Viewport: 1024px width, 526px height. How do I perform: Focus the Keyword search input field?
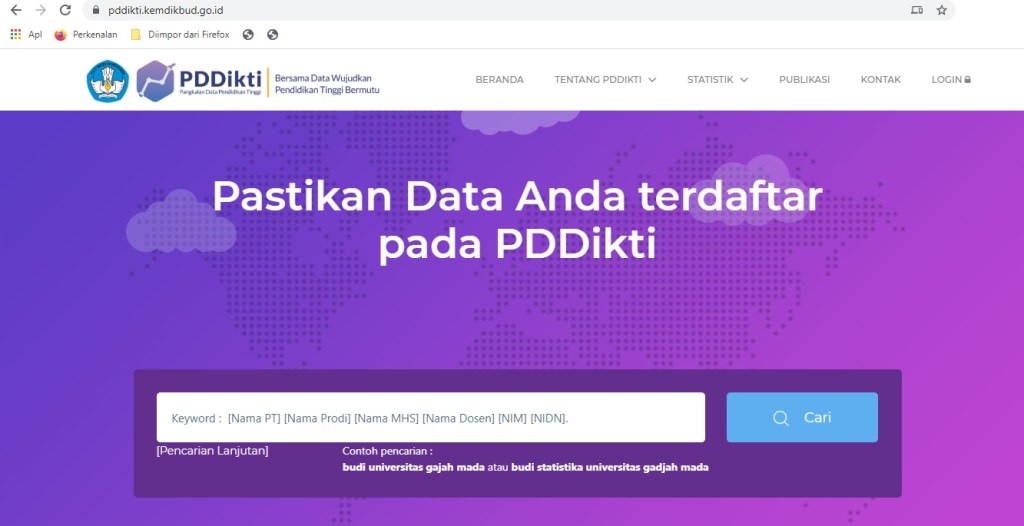(430, 417)
